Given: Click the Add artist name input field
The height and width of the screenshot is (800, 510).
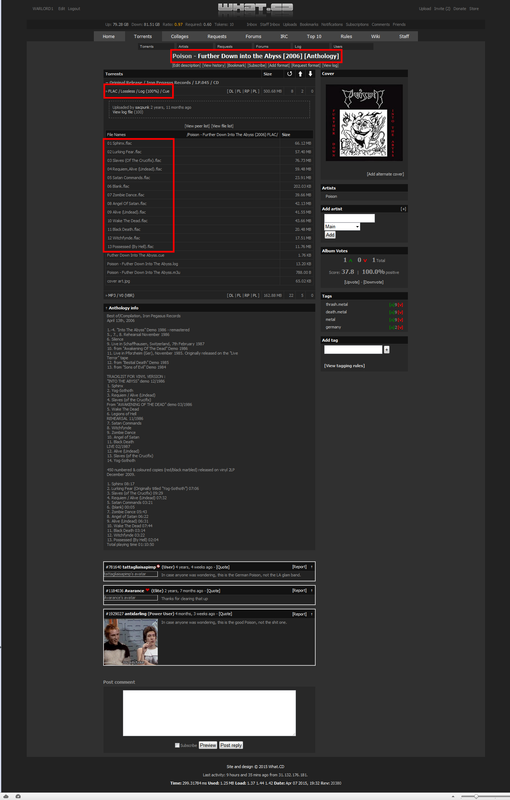Looking at the screenshot, I should coord(349,218).
